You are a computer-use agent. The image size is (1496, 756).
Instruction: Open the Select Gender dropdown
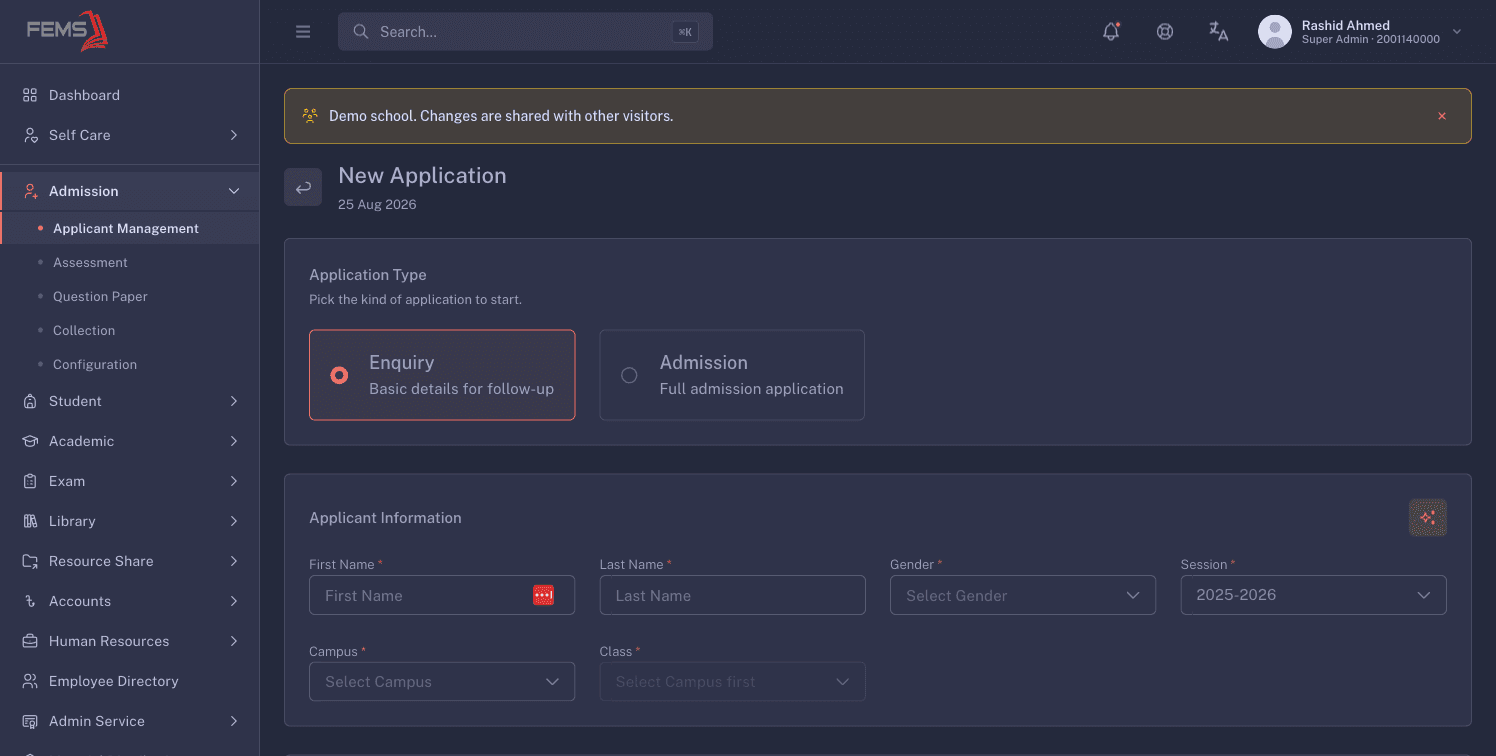(x=1023, y=595)
